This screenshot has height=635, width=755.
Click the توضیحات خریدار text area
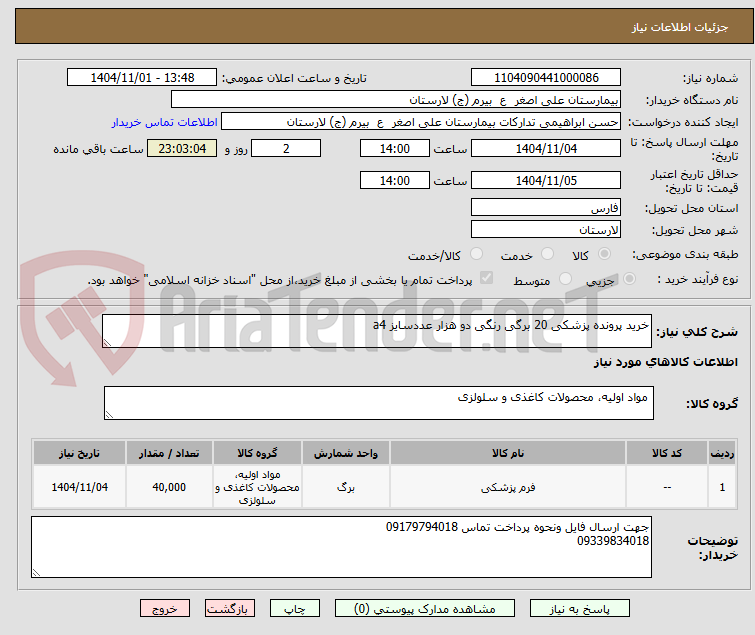click(x=341, y=547)
